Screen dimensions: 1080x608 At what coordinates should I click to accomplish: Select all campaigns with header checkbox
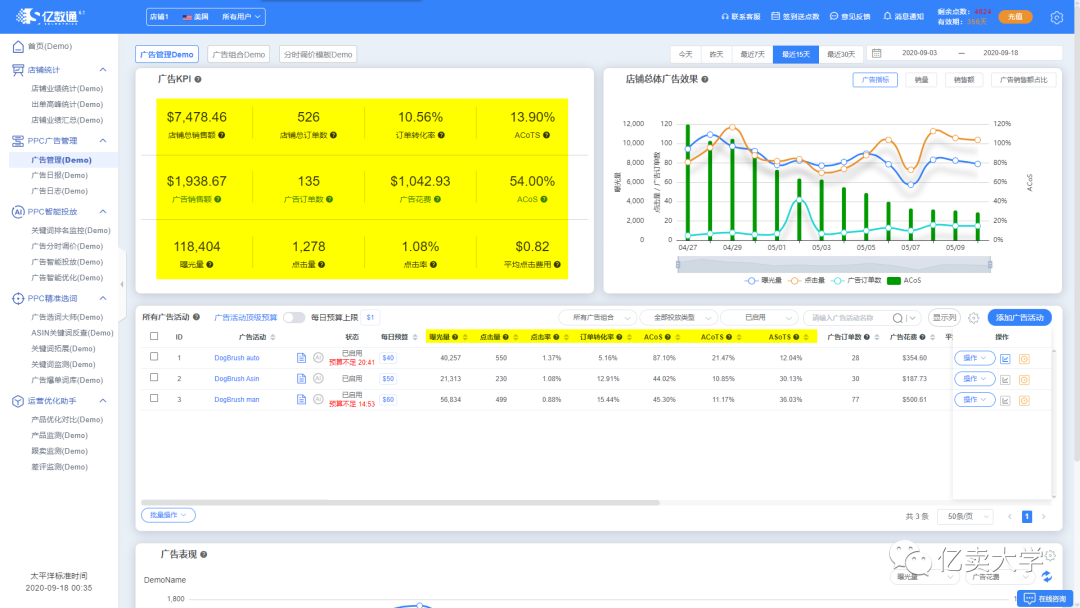[154, 337]
